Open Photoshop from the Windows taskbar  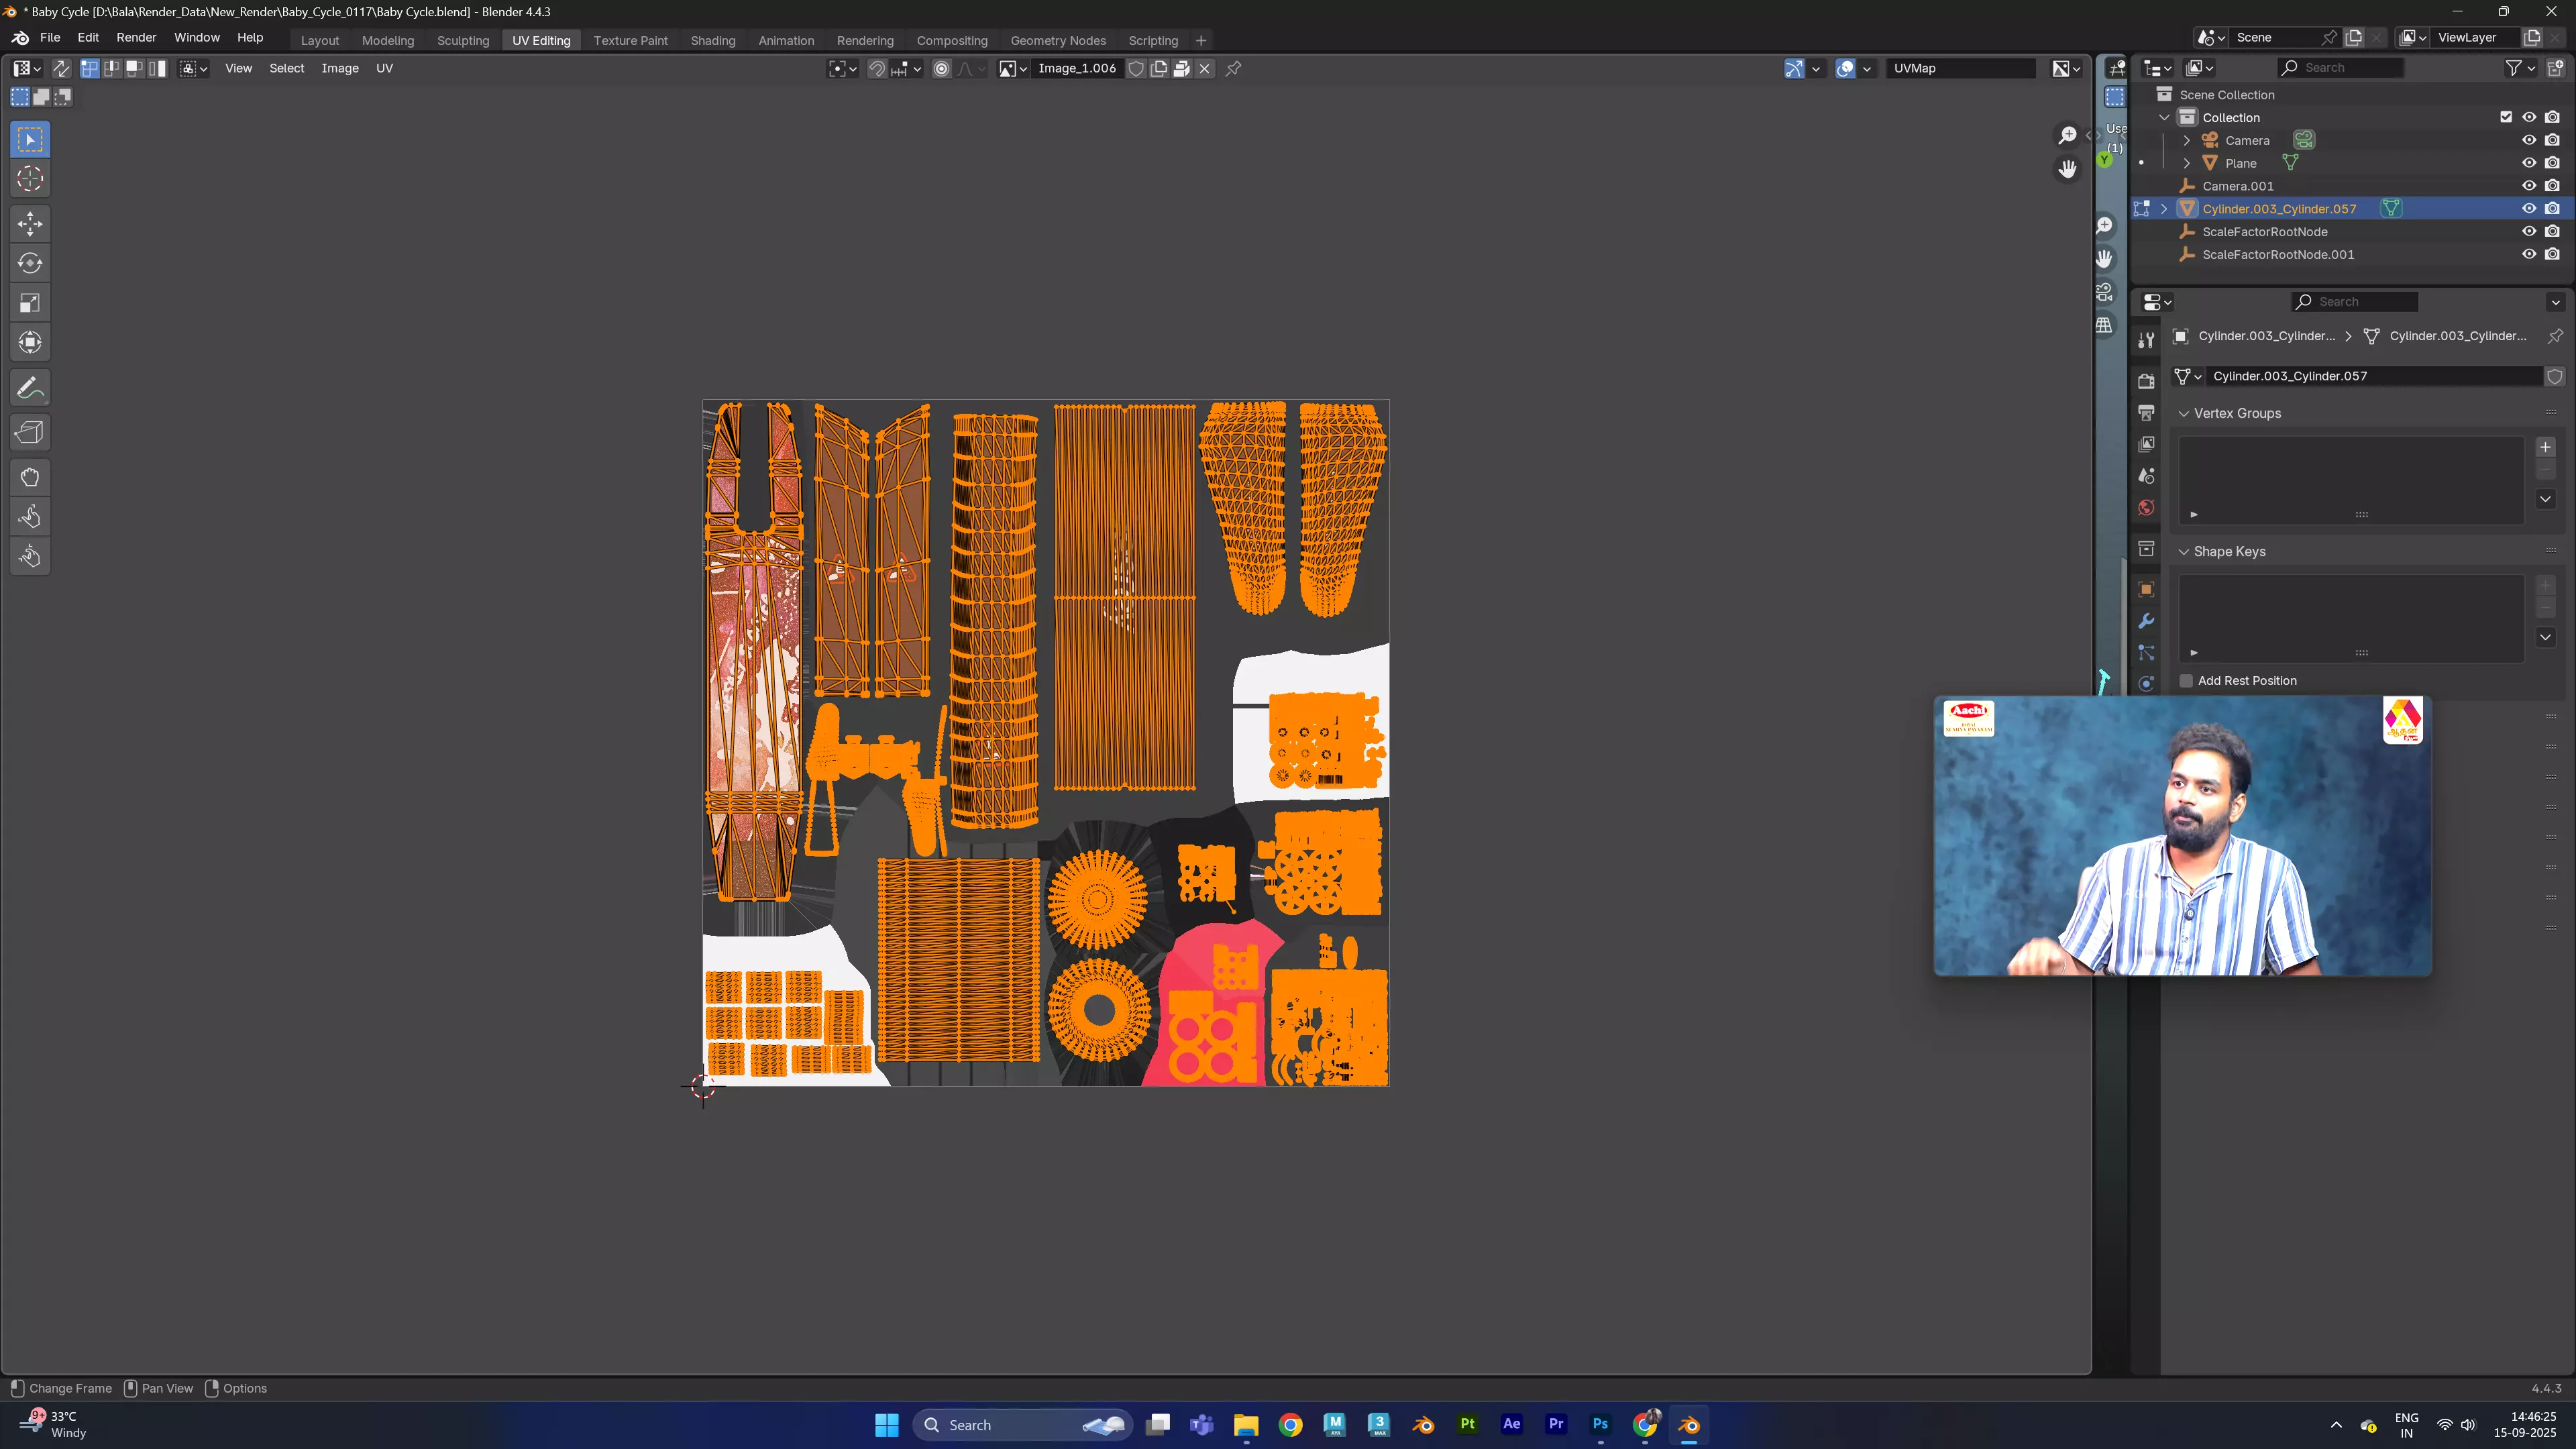click(x=1599, y=1425)
